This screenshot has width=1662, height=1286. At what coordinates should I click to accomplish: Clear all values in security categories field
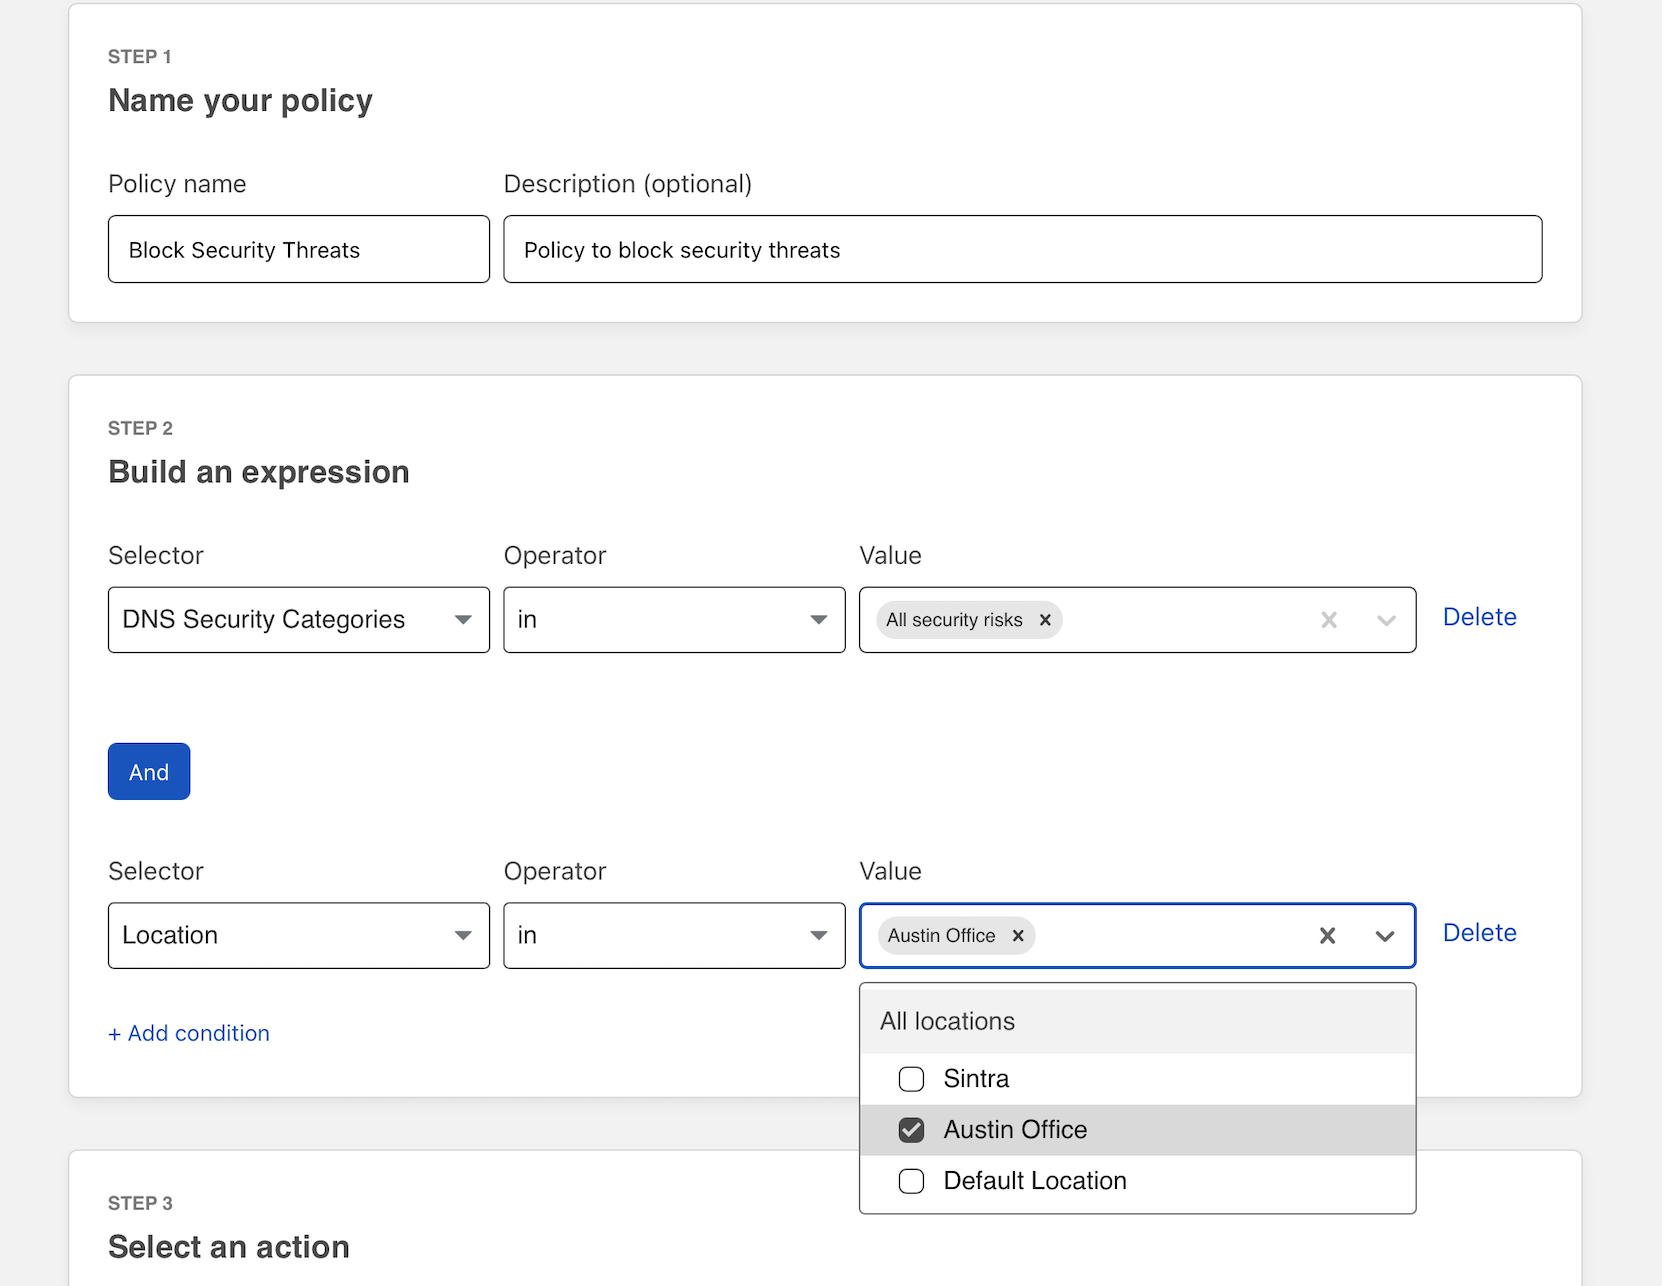[1329, 620]
